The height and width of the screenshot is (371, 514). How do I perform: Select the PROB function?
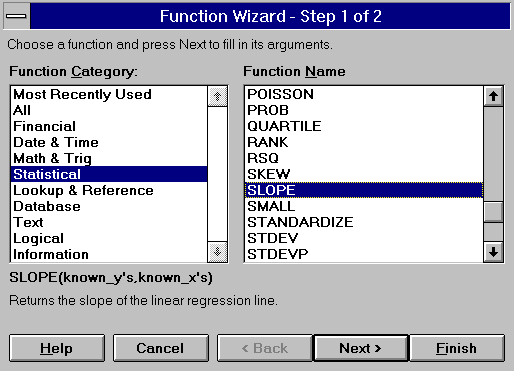364,110
